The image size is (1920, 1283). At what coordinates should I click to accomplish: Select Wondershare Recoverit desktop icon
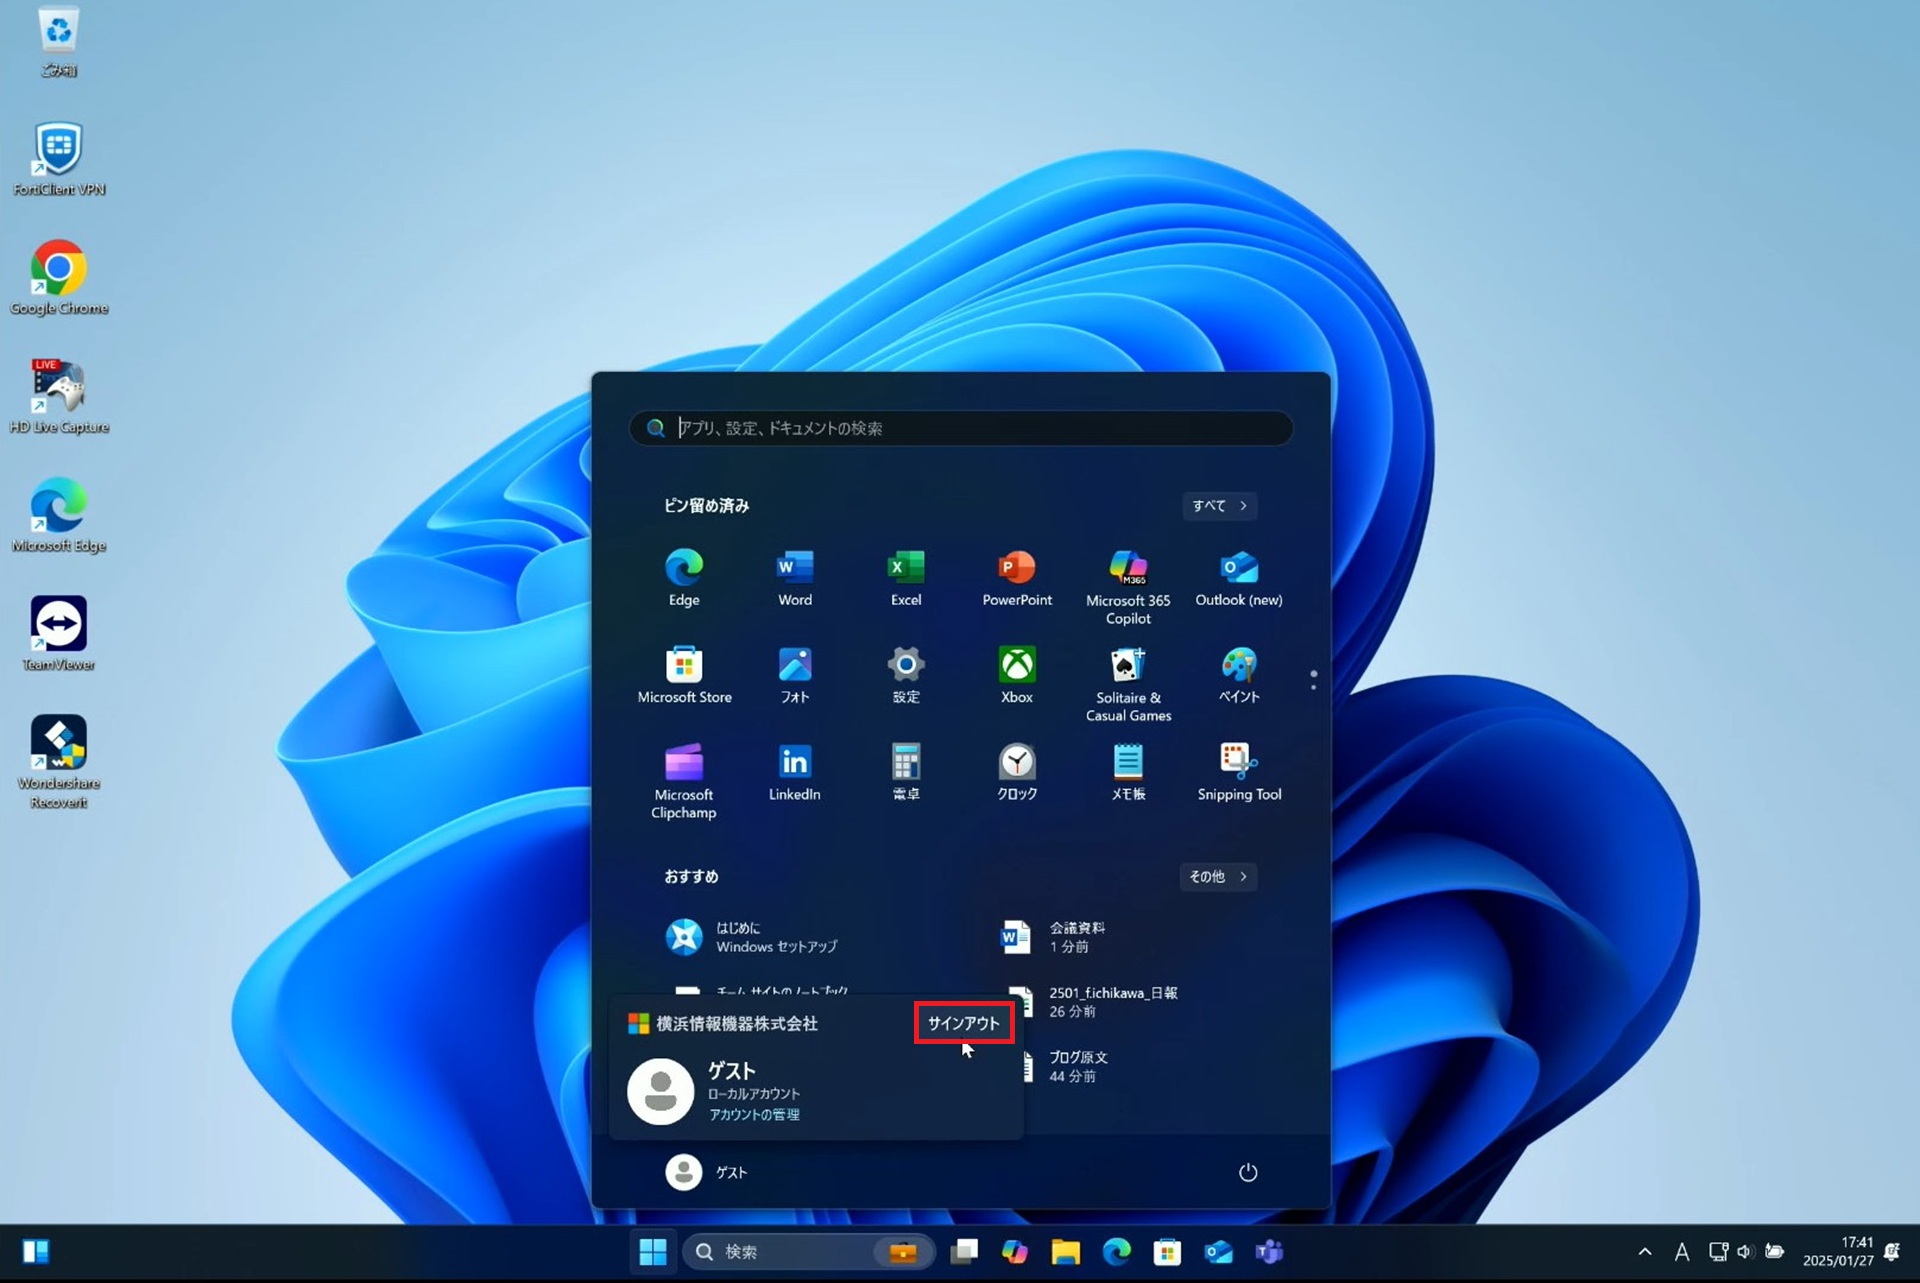click(x=58, y=762)
